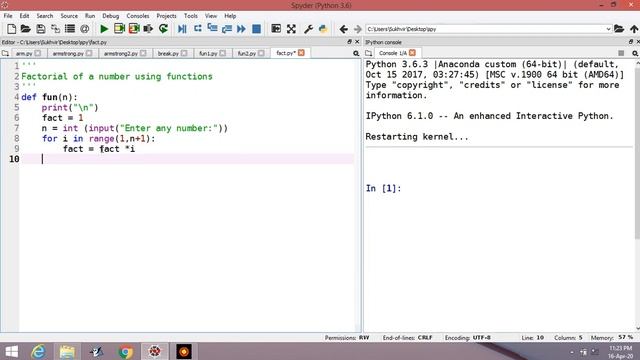Open the PYTHONPATH manager Python icon
Image resolution: width=640 pixels, height=360 pixels.
pyautogui.click(x=323, y=29)
